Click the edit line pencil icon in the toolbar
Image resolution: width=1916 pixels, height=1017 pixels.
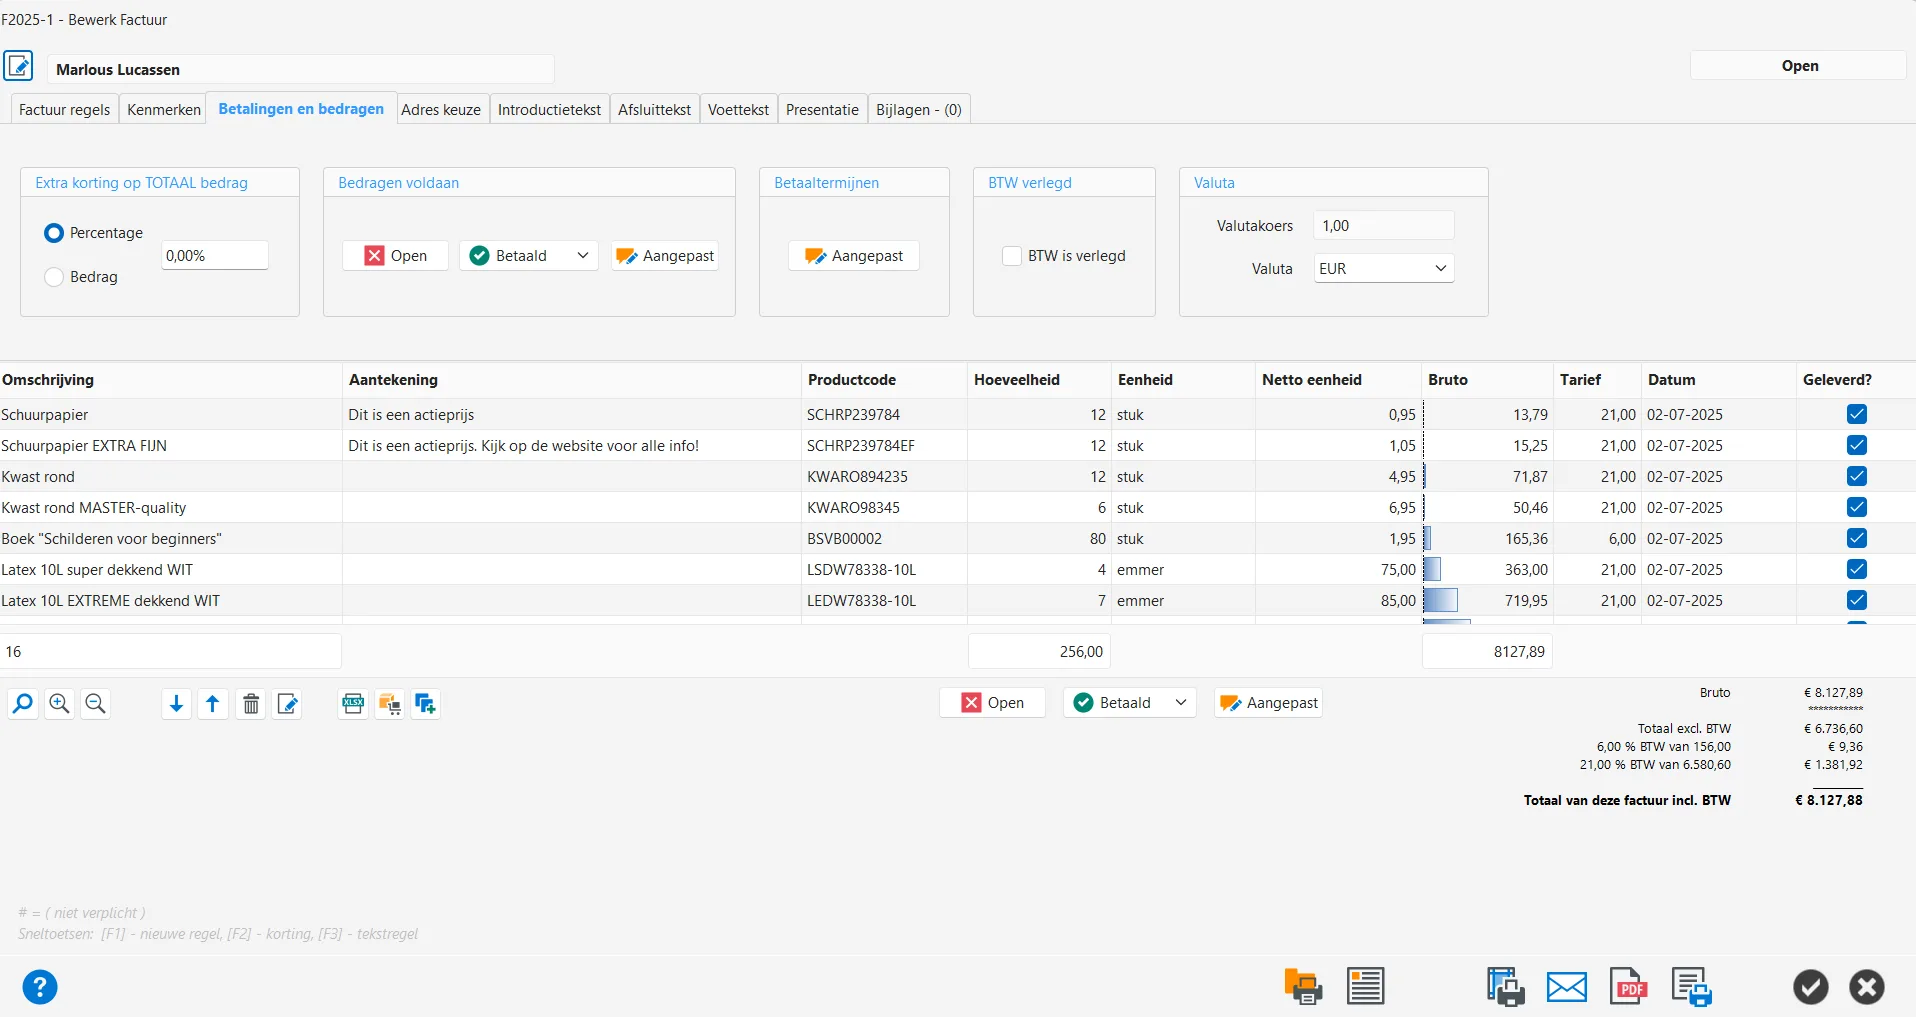(288, 704)
